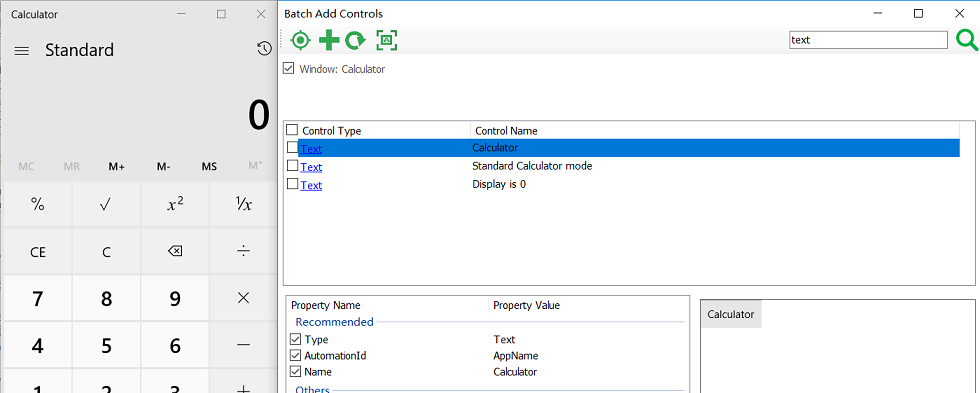980x393 pixels.
Task: Toggle the select-all checkbox beside Control Type
Action: click(292, 130)
